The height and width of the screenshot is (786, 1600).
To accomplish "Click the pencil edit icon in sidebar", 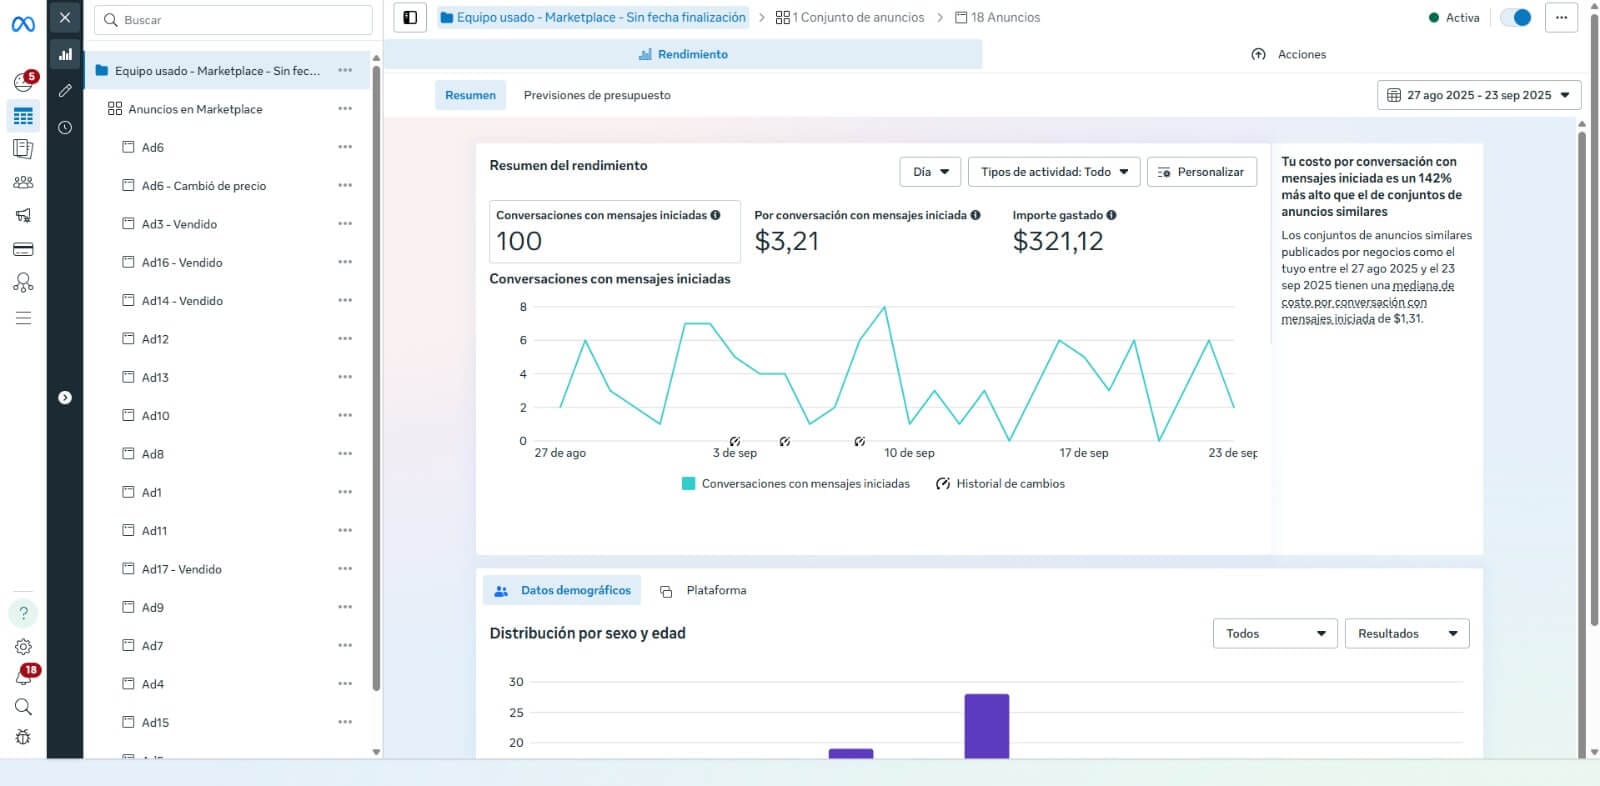I will coord(65,91).
